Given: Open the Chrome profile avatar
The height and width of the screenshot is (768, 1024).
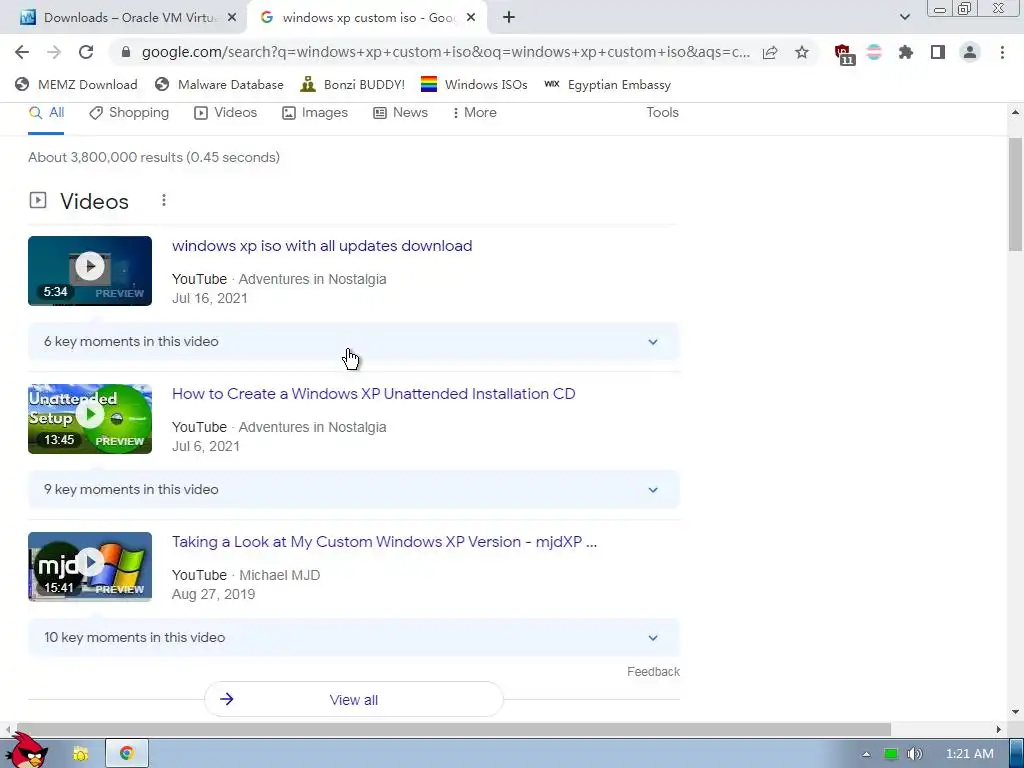Looking at the screenshot, I should tap(970, 52).
